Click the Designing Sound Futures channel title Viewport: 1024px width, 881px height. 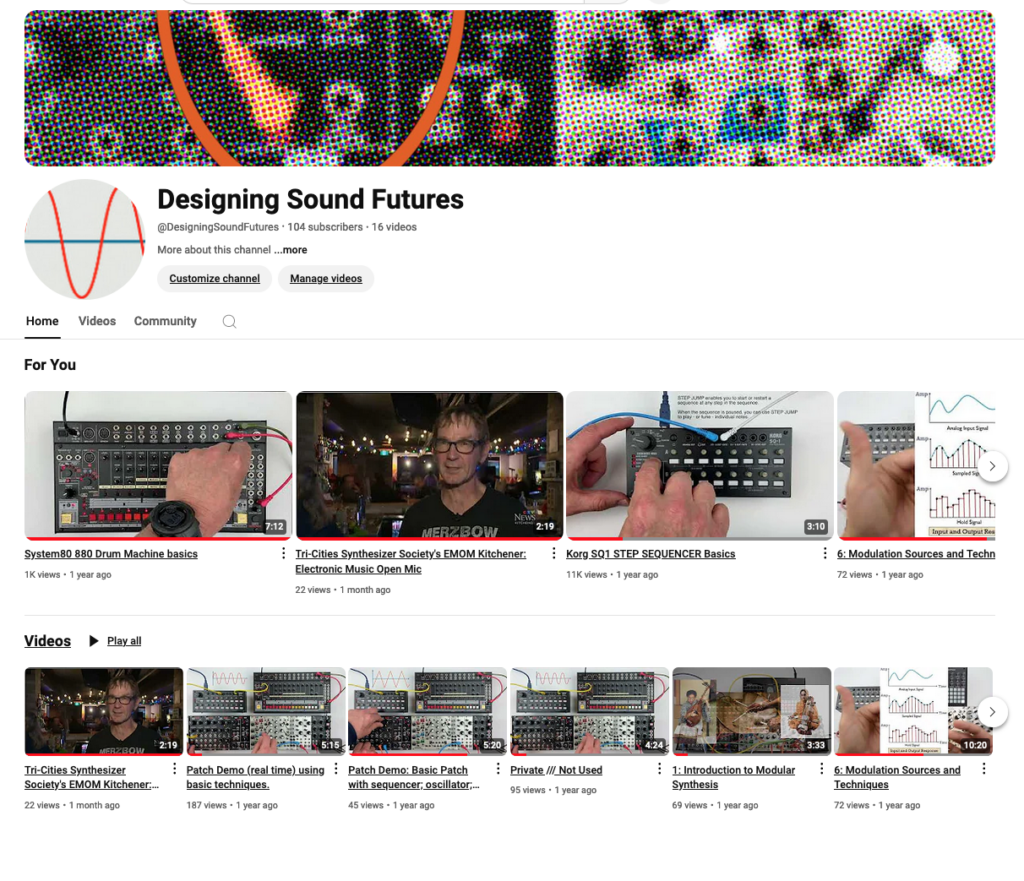311,199
